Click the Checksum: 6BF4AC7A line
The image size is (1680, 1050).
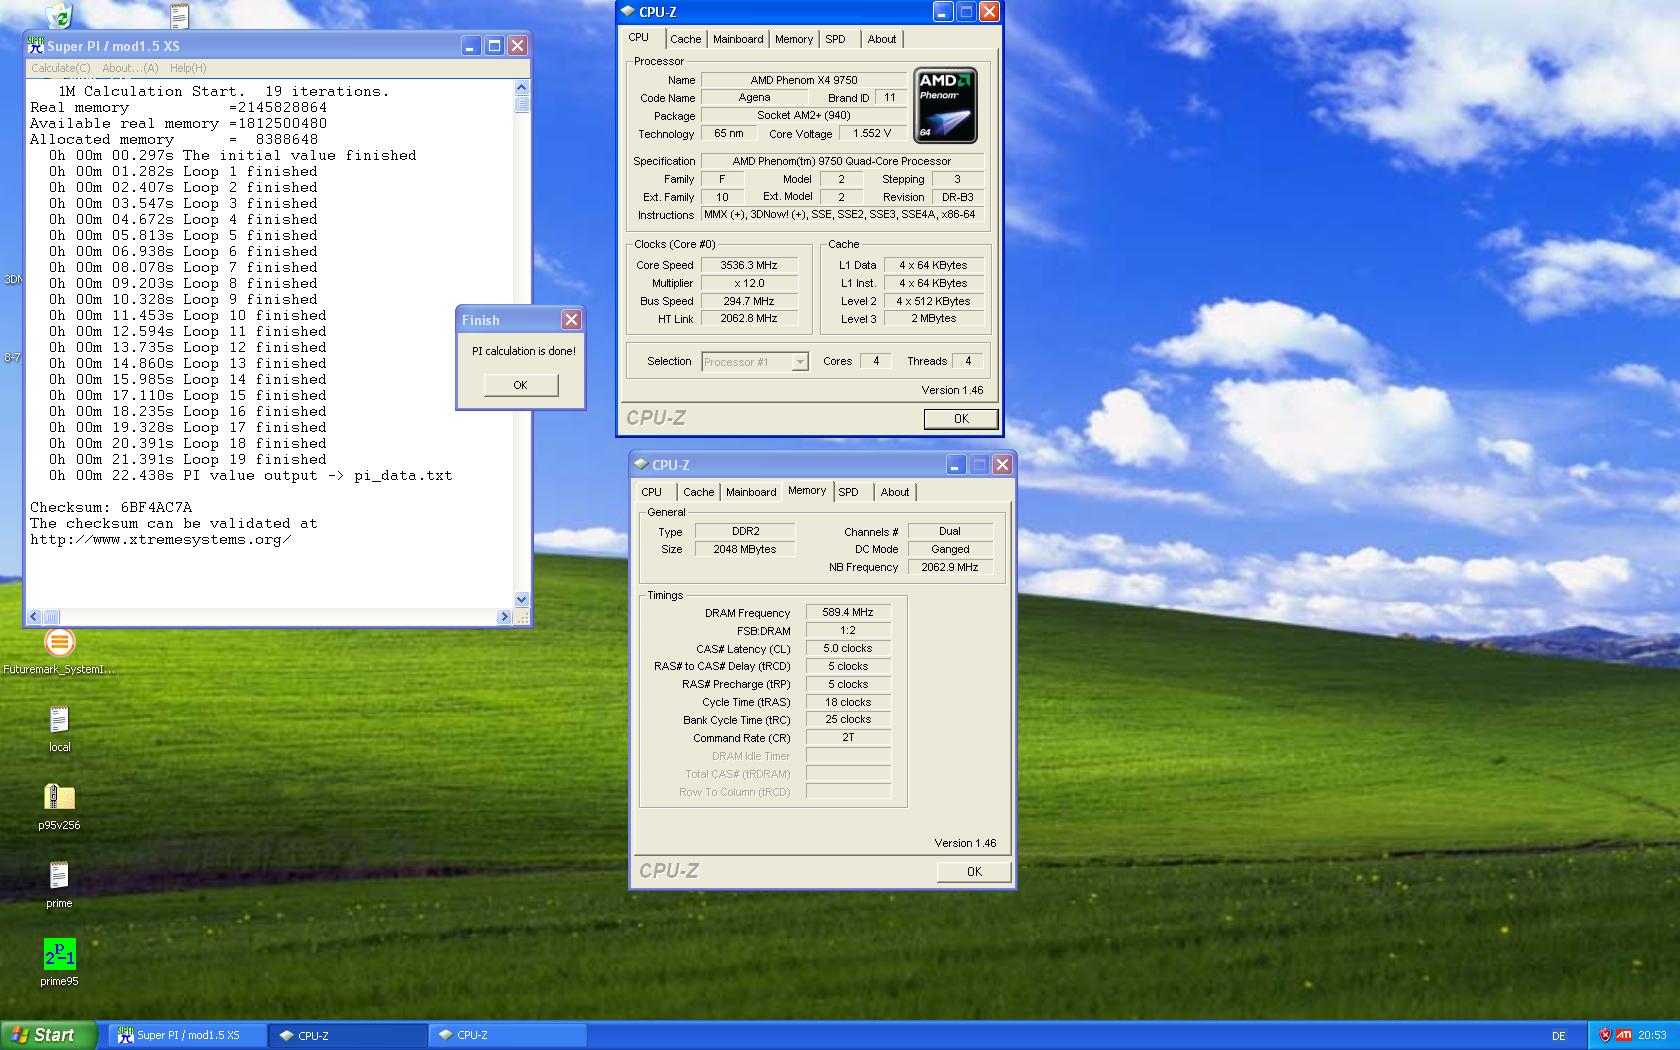[x=111, y=507]
